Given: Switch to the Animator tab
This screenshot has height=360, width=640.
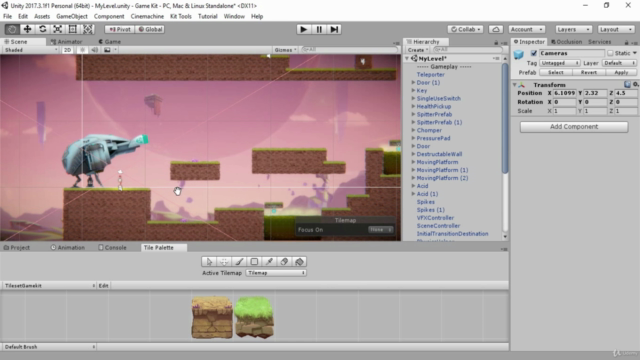Looking at the screenshot, I should (67, 42).
